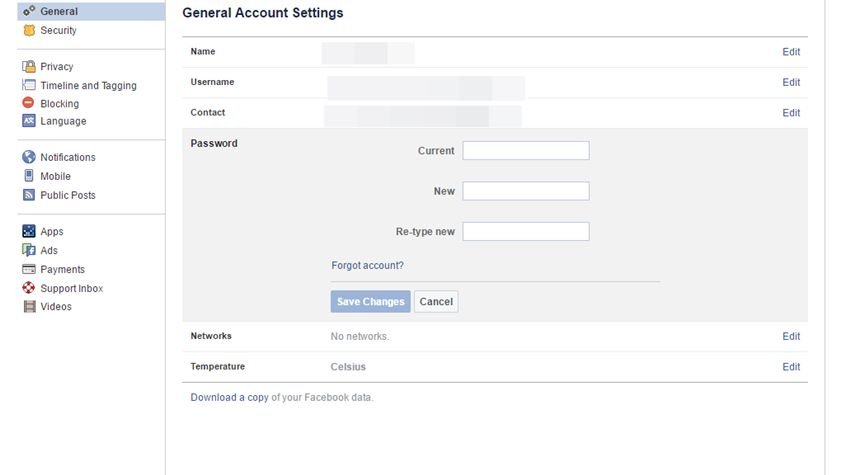Edit the Username setting
This screenshot has width=850, height=475.
point(791,82)
